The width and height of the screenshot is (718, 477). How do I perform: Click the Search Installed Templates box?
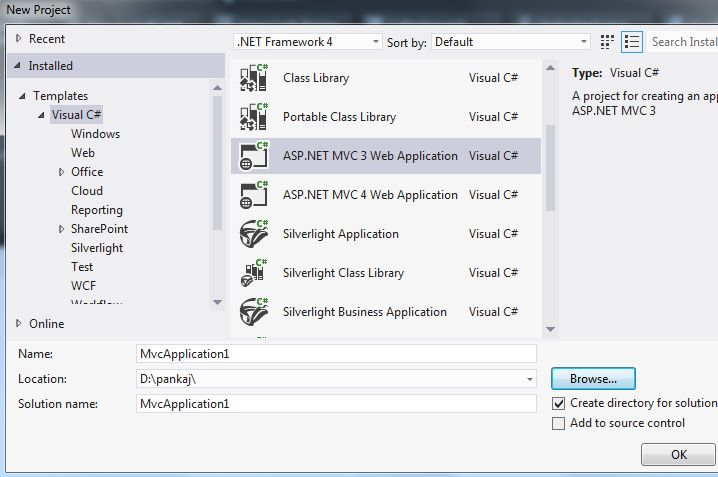[684, 42]
